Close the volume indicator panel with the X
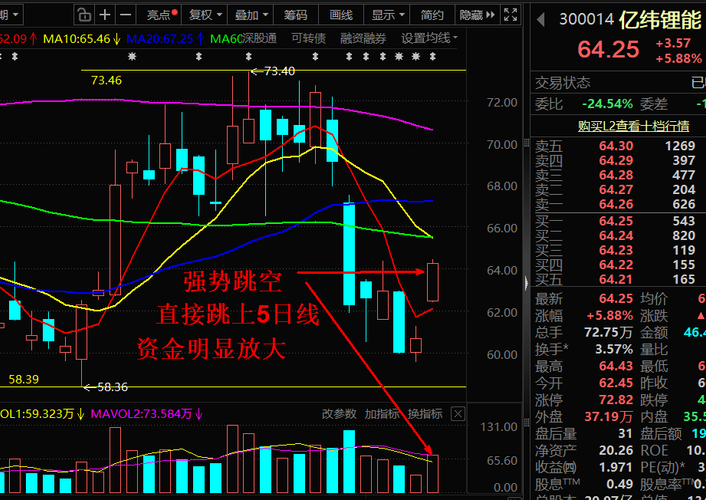 [x=458, y=414]
